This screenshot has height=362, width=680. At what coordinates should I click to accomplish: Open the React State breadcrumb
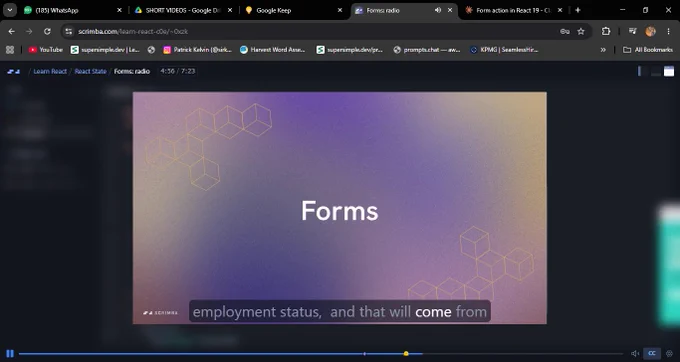click(91, 71)
